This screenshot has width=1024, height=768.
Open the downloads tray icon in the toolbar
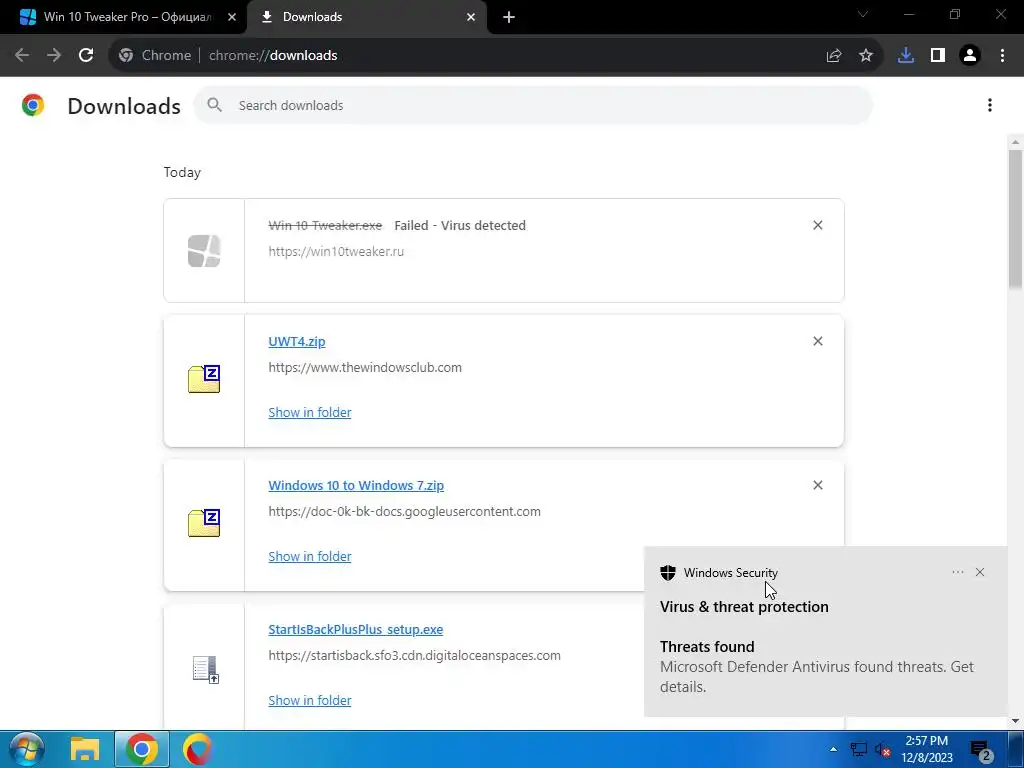click(905, 55)
